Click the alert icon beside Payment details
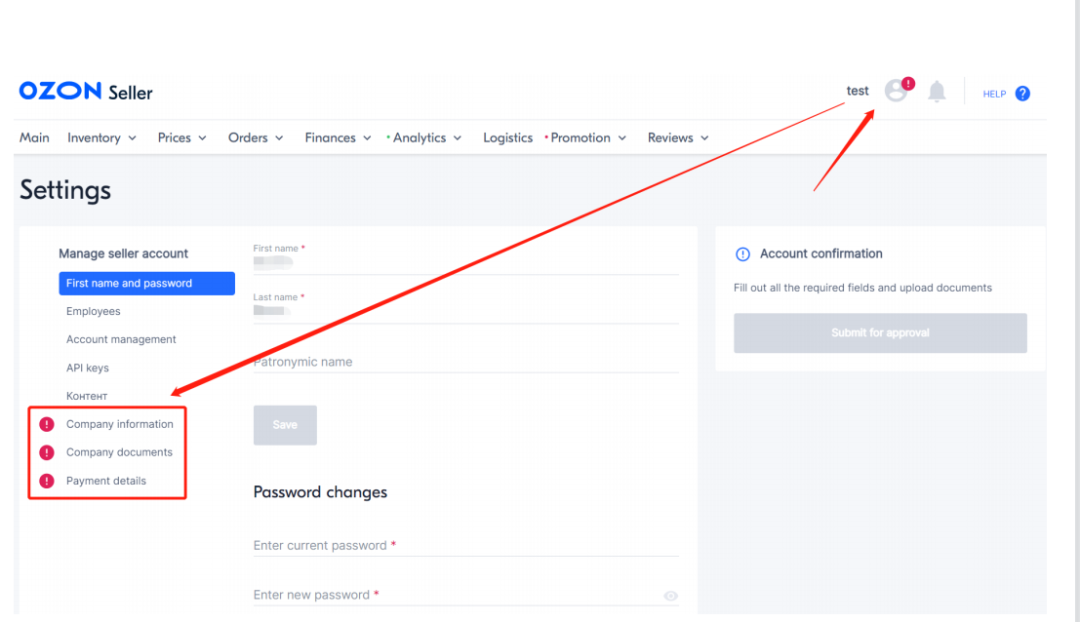The height and width of the screenshot is (622, 1080). point(46,481)
